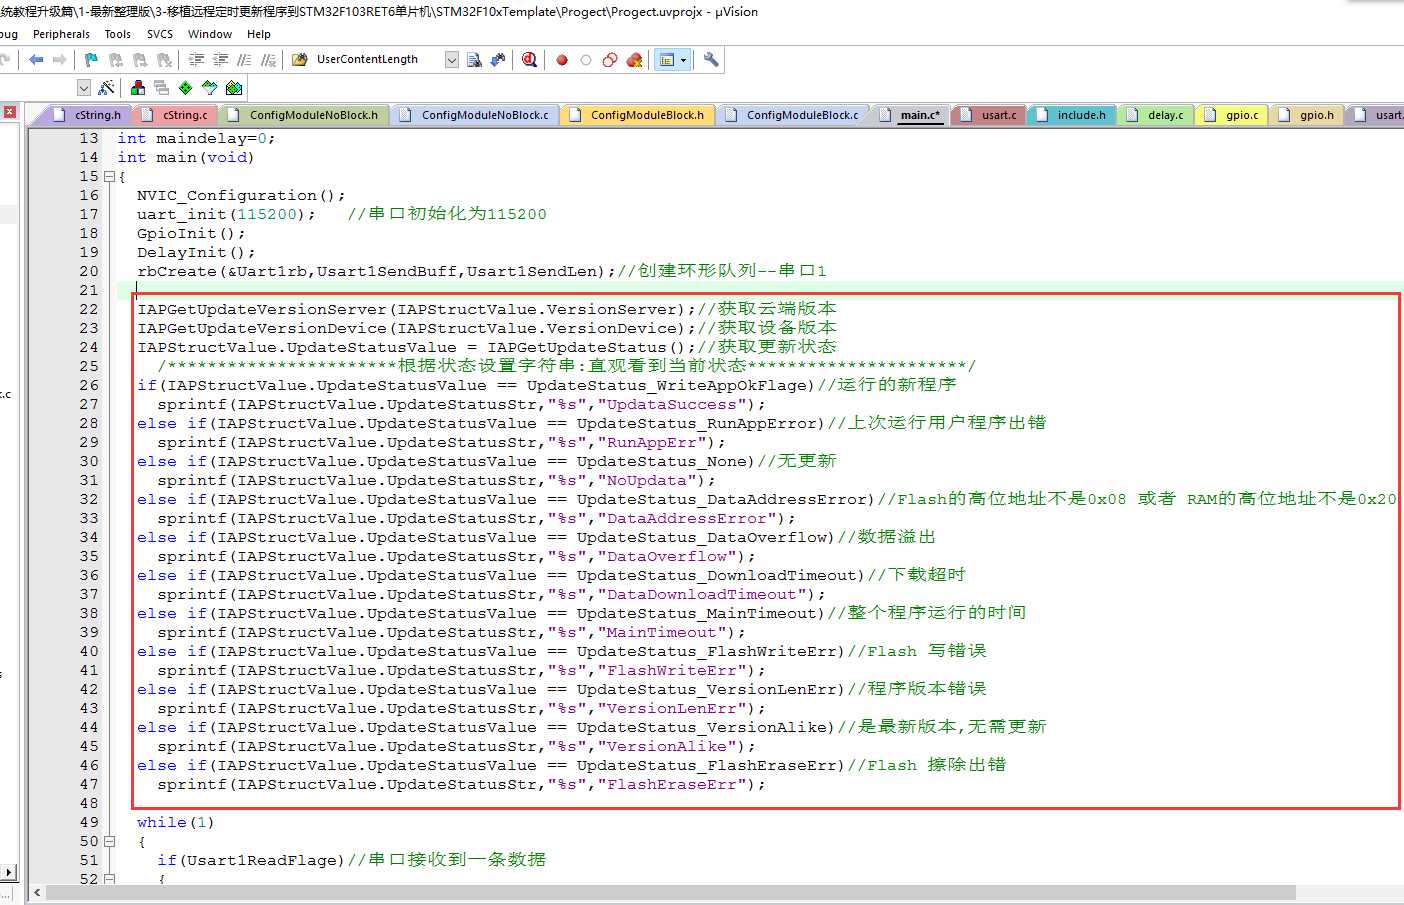This screenshot has width=1404, height=905.
Task: Click the Find document search icon
Action: point(475,60)
